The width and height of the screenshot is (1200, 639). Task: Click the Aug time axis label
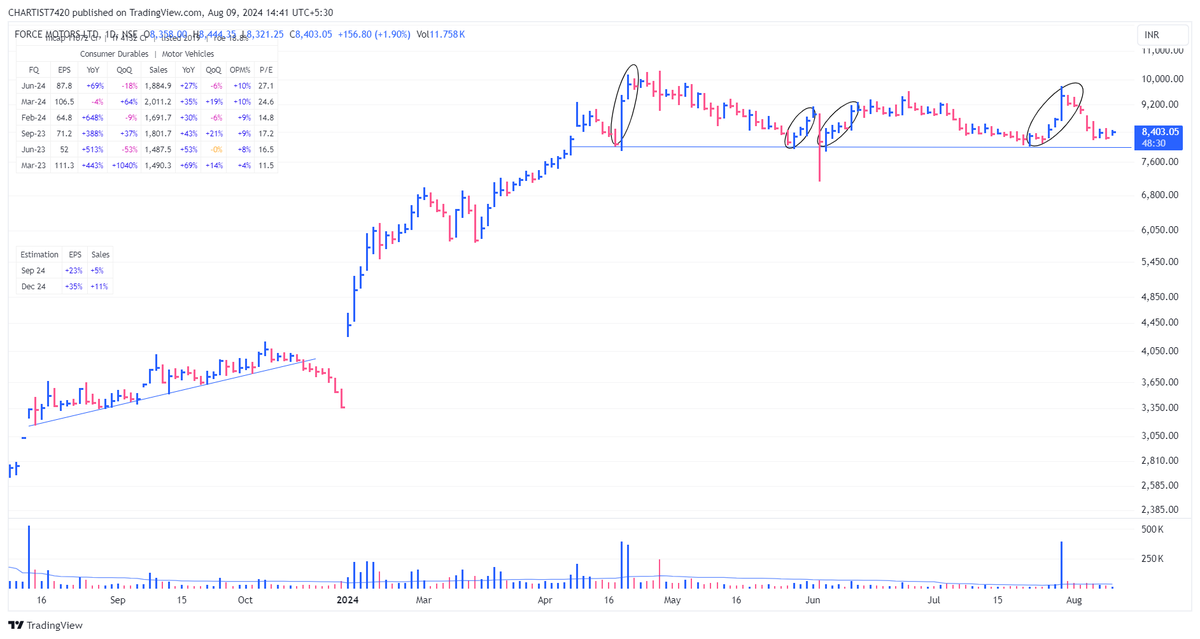pyautogui.click(x=1073, y=600)
